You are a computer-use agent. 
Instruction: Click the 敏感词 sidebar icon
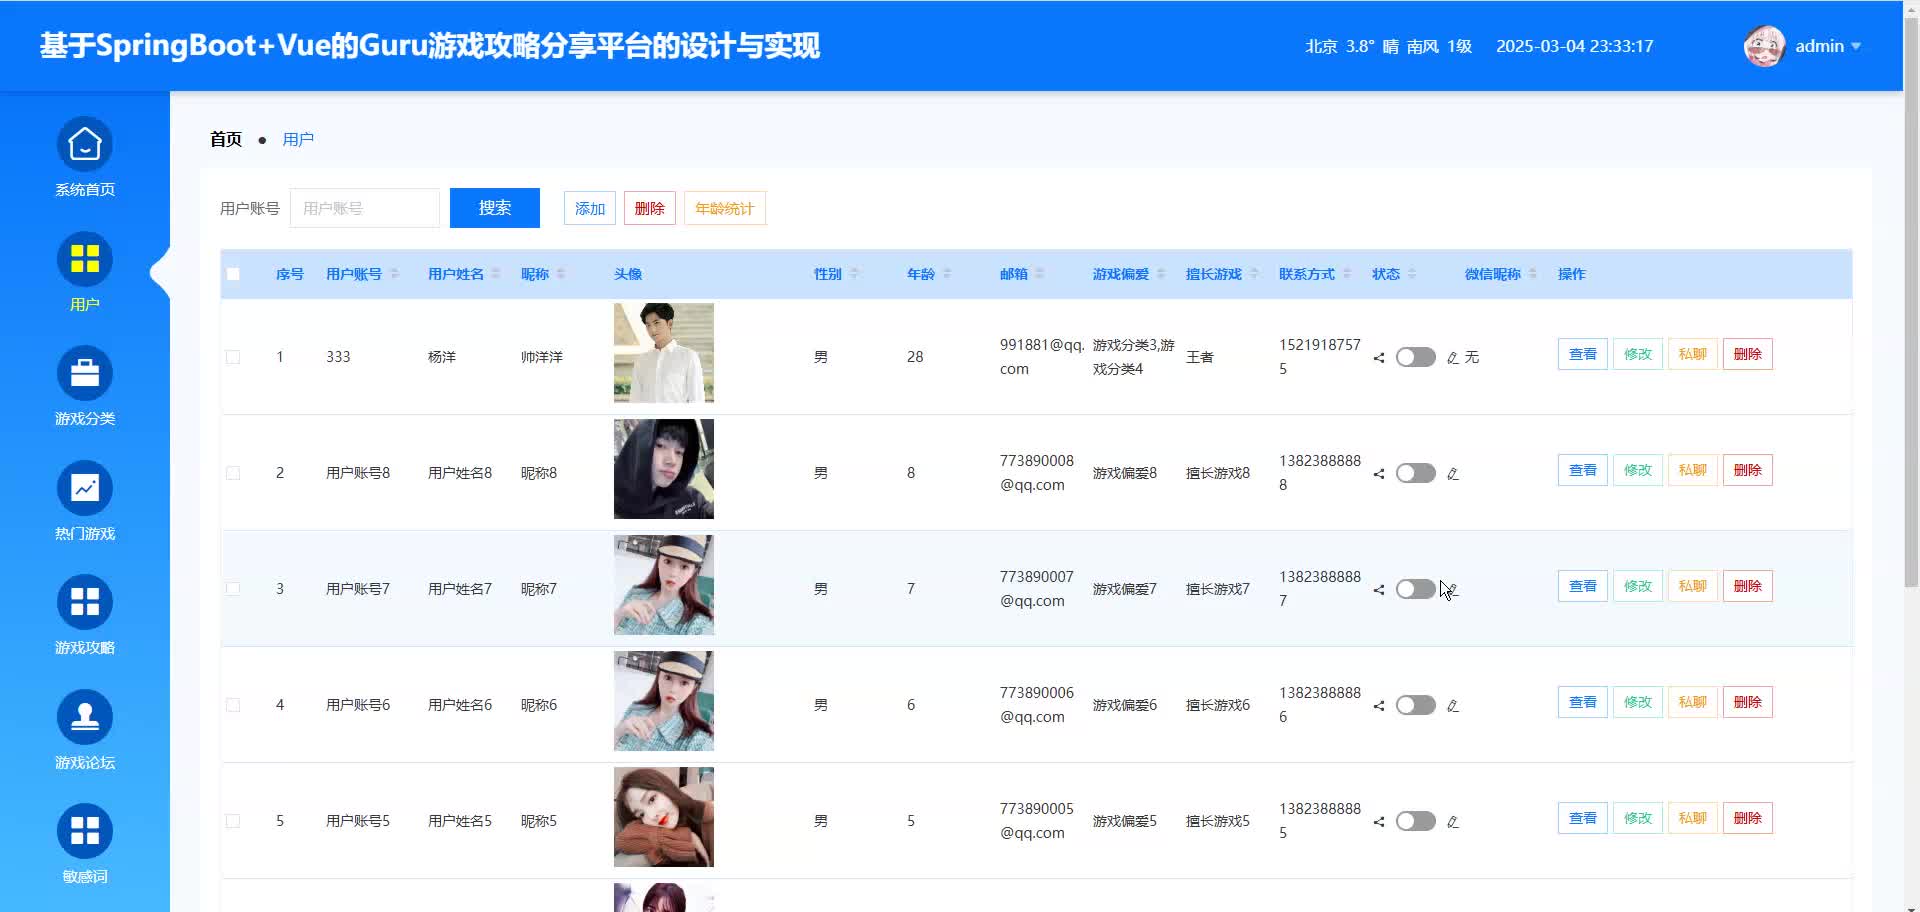pos(85,832)
